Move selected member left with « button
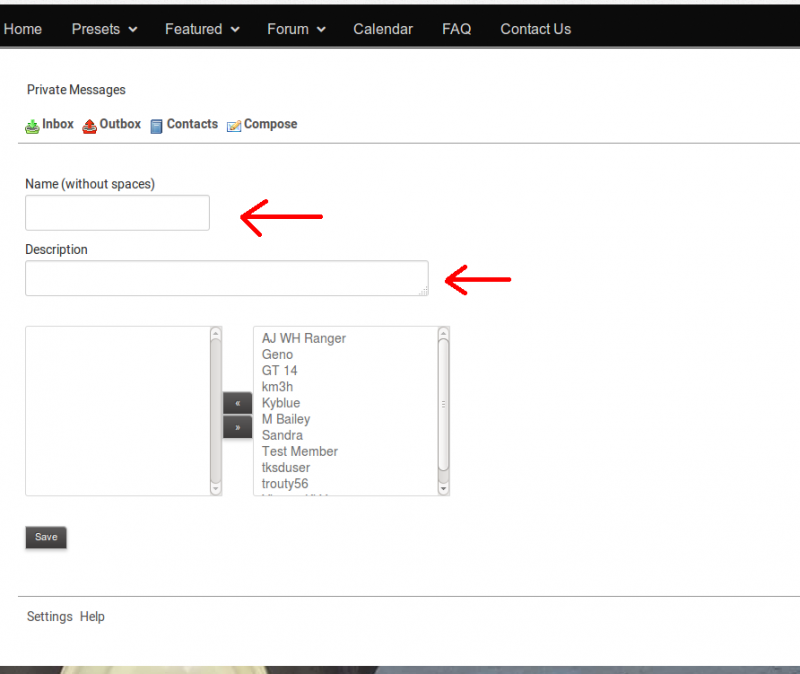 tap(237, 403)
